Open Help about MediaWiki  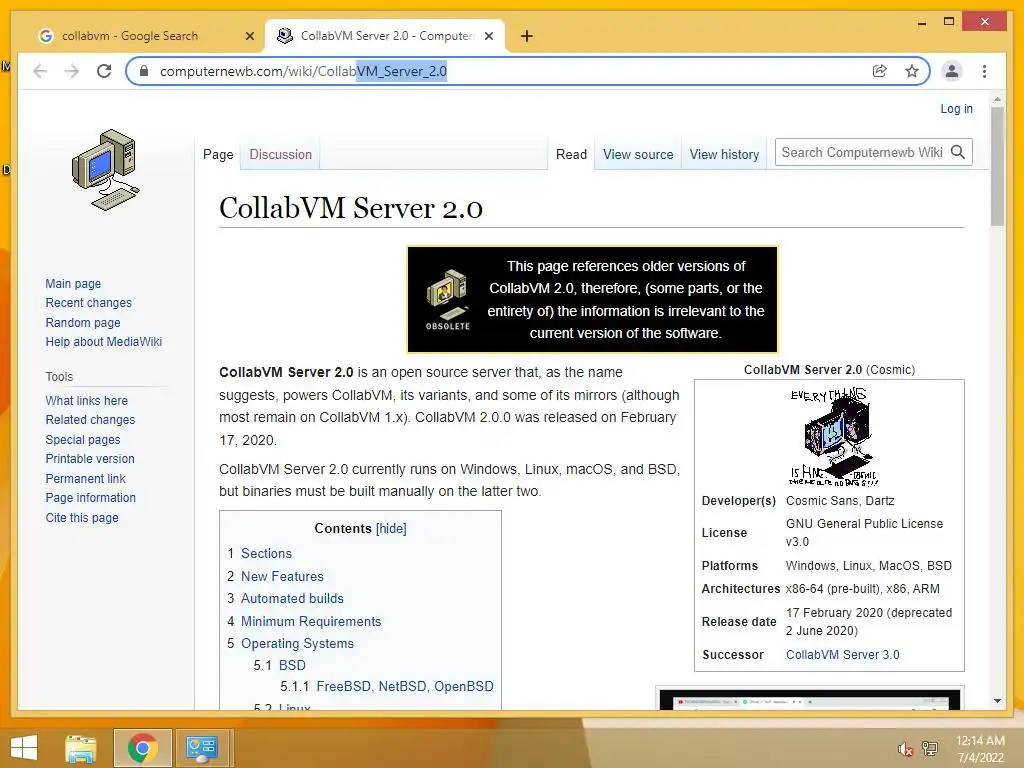click(103, 342)
